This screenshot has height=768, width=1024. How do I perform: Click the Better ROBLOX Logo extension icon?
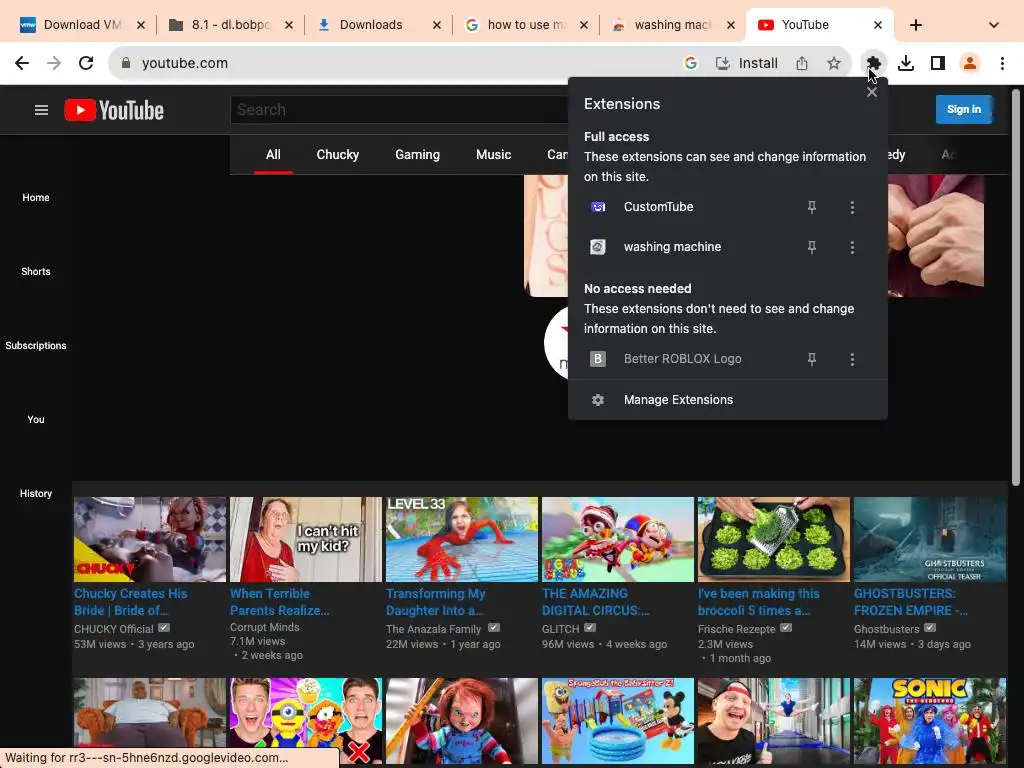[598, 359]
